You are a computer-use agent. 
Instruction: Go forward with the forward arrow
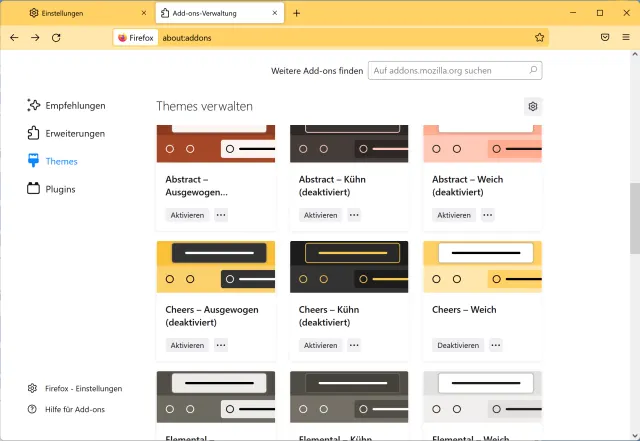36,38
